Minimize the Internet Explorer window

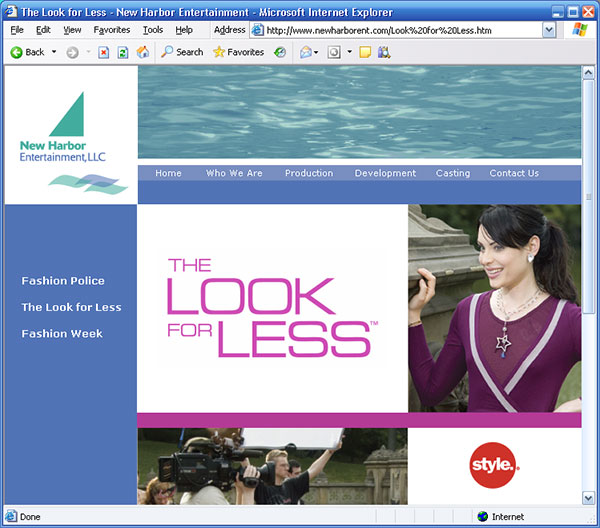click(558, 12)
